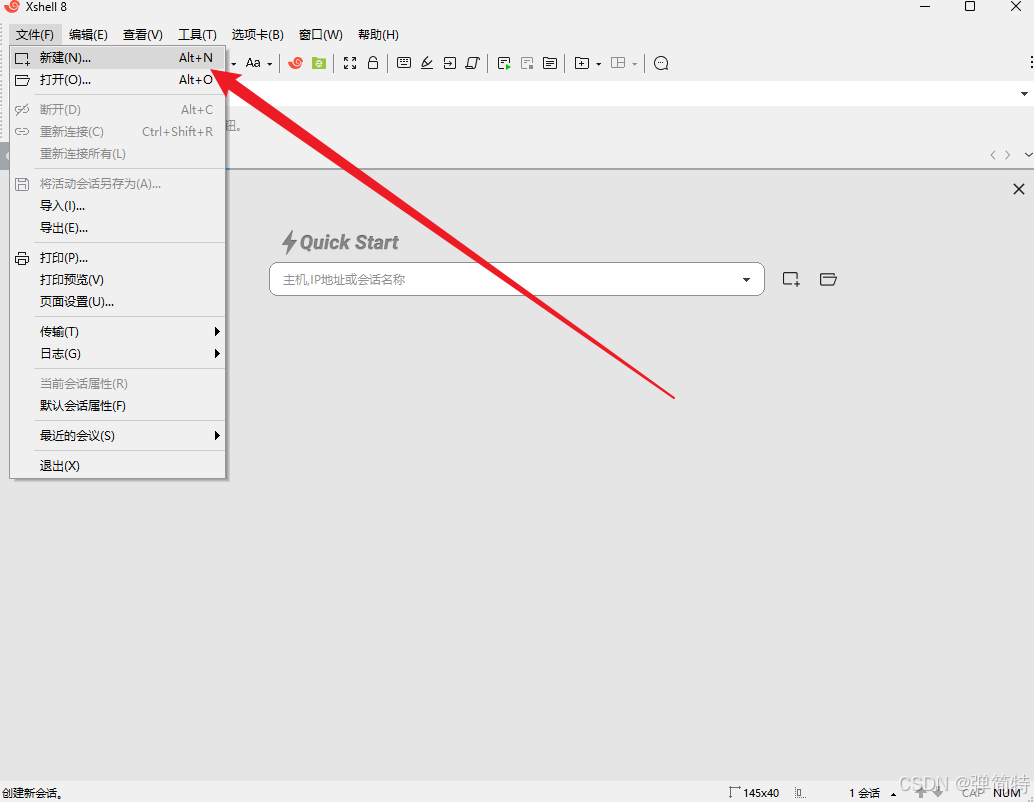Image resolution: width=1034 pixels, height=802 pixels.
Task: Open the dropdown arrow beside Aa font
Action: coord(270,64)
